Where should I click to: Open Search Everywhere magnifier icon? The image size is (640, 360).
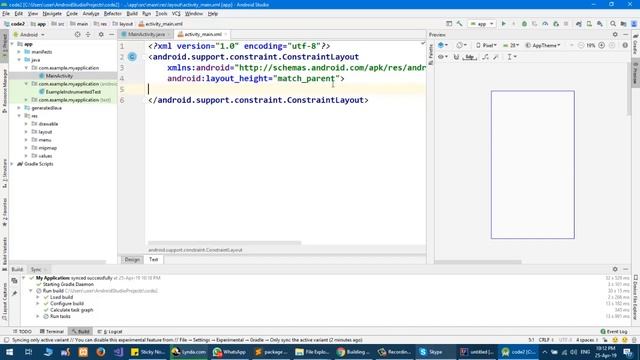click(x=613, y=24)
